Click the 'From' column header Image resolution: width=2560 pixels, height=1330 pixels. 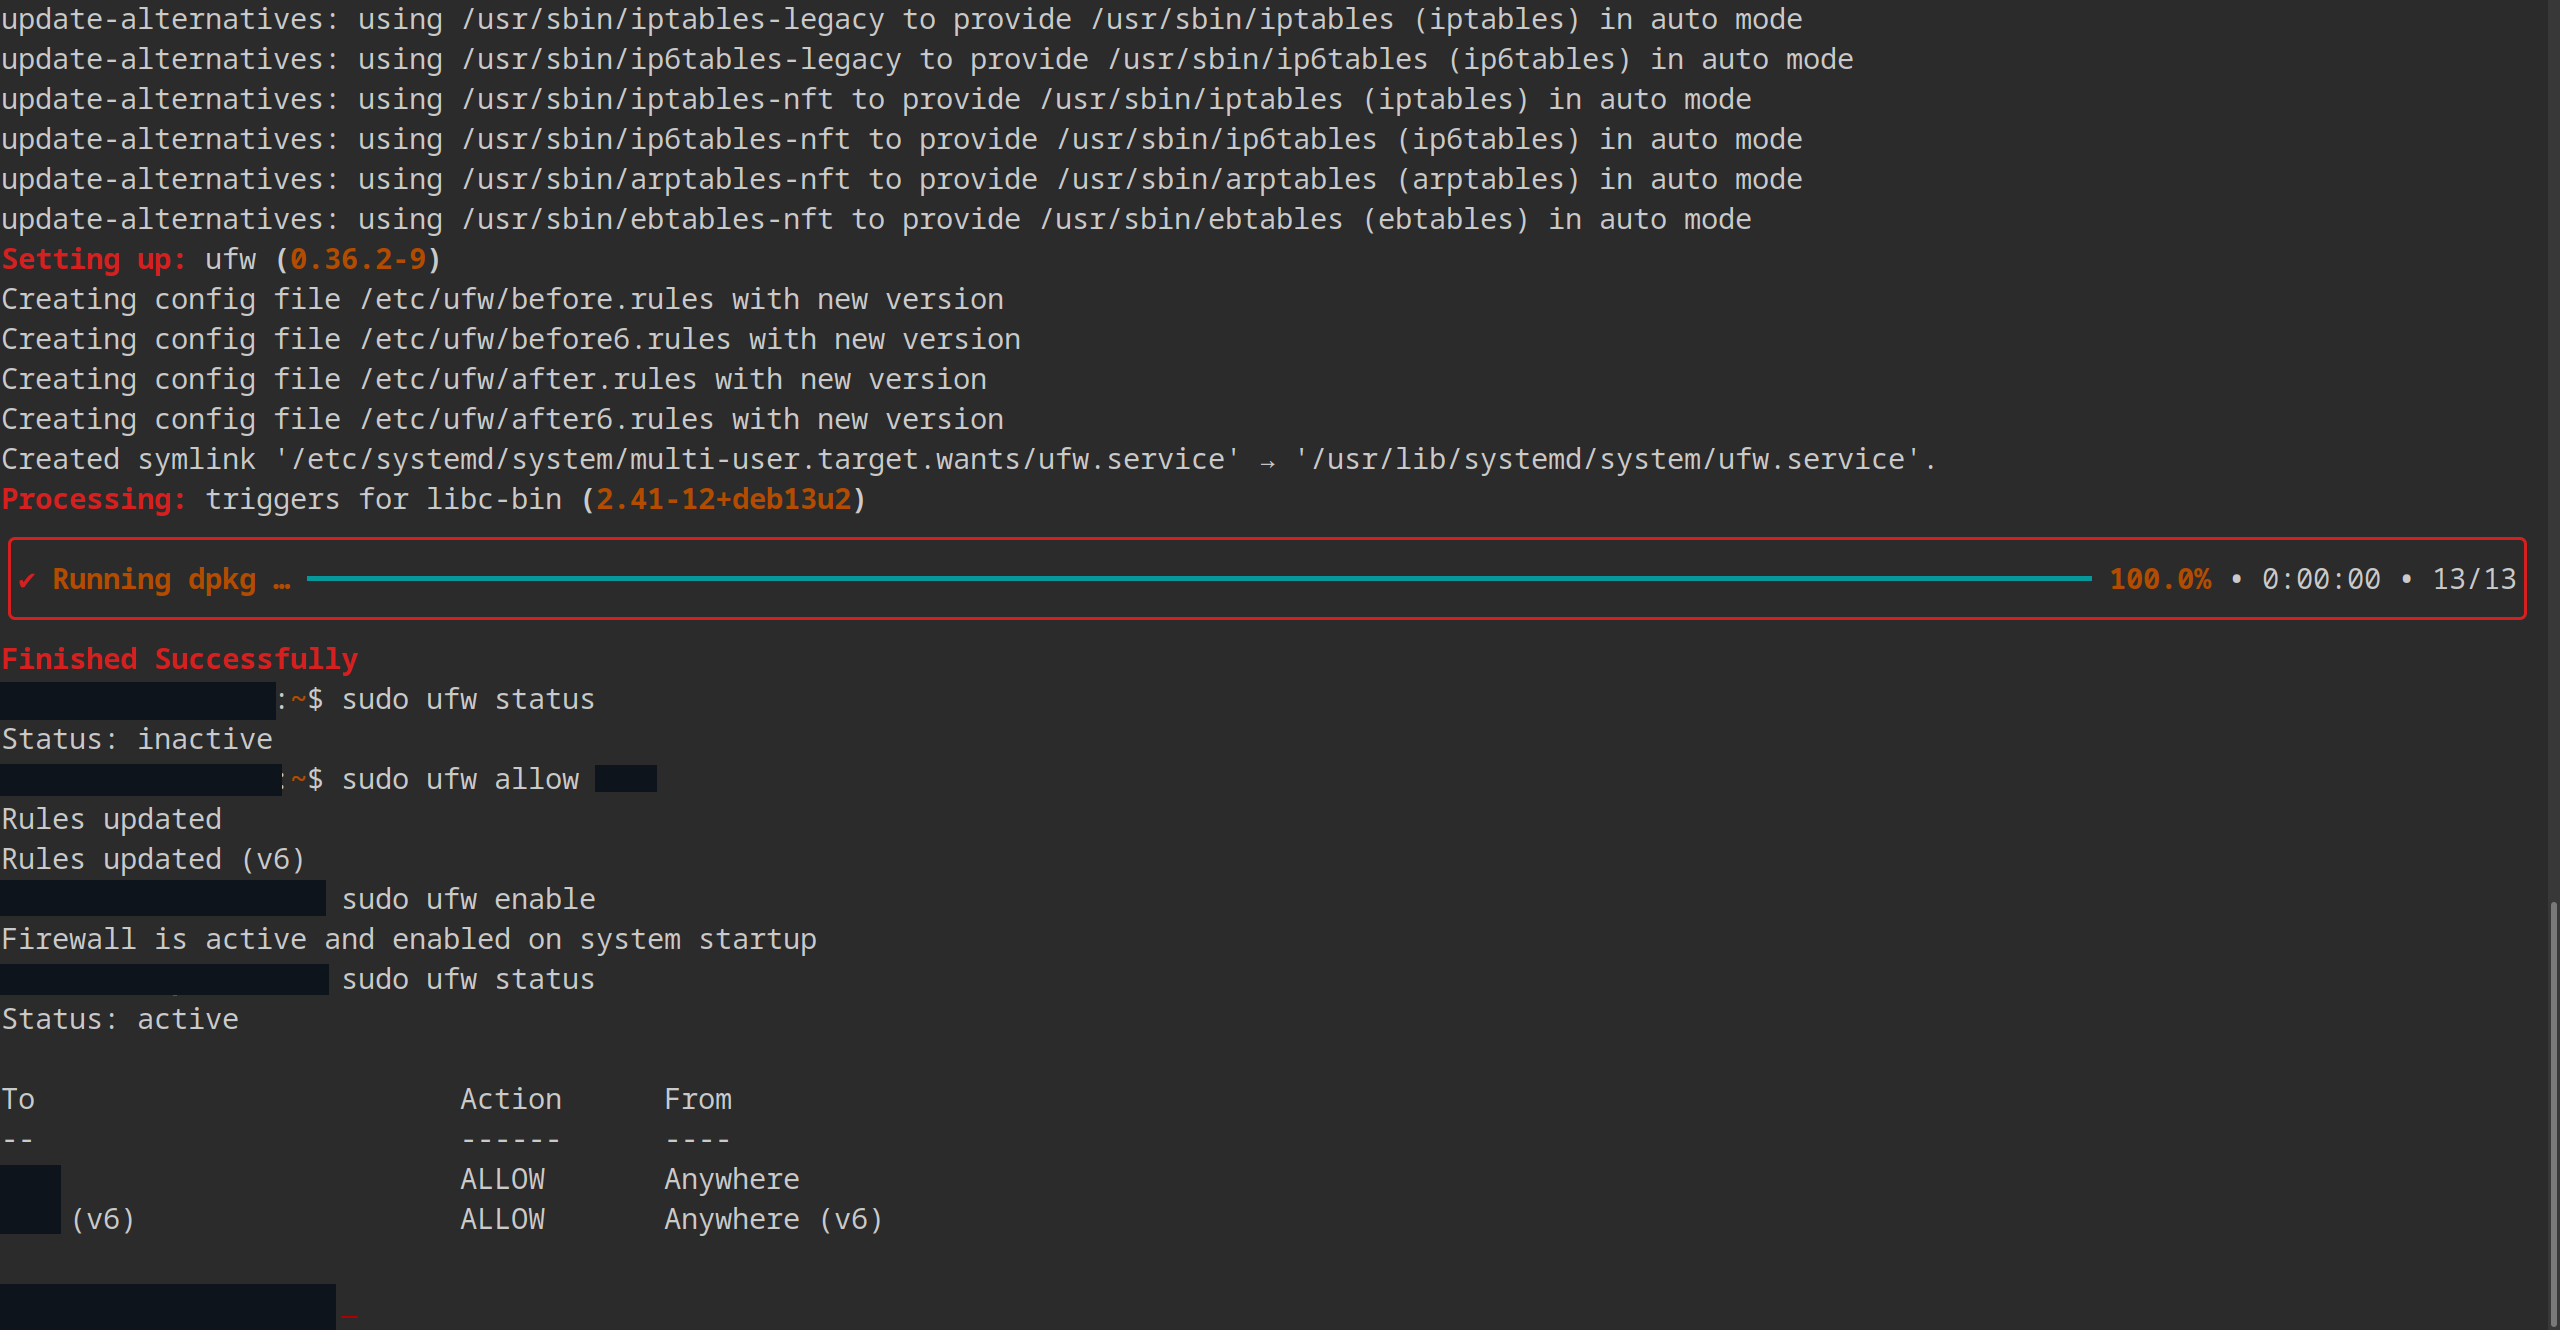point(698,1099)
